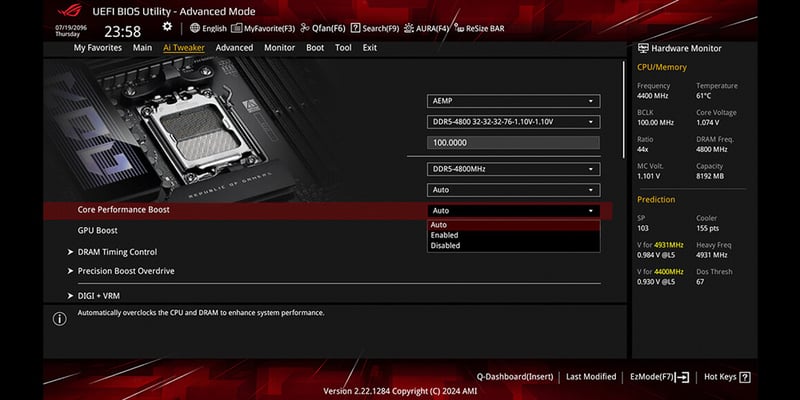Click the 100.0000 BCLK frequency field
The image size is (800, 400).
(x=513, y=143)
